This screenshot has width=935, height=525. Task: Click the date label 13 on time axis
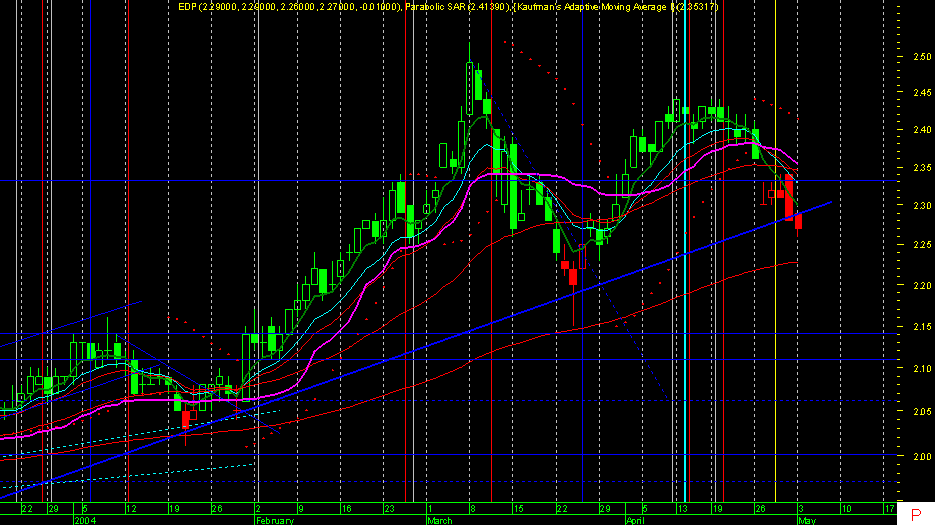pyautogui.click(x=682, y=509)
